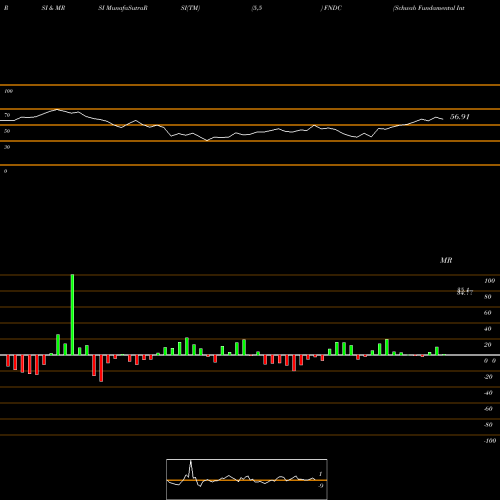Click the 'SI MunafaSutraR' header text
Viewport: 500px width, 500px height.
tap(123, 8)
